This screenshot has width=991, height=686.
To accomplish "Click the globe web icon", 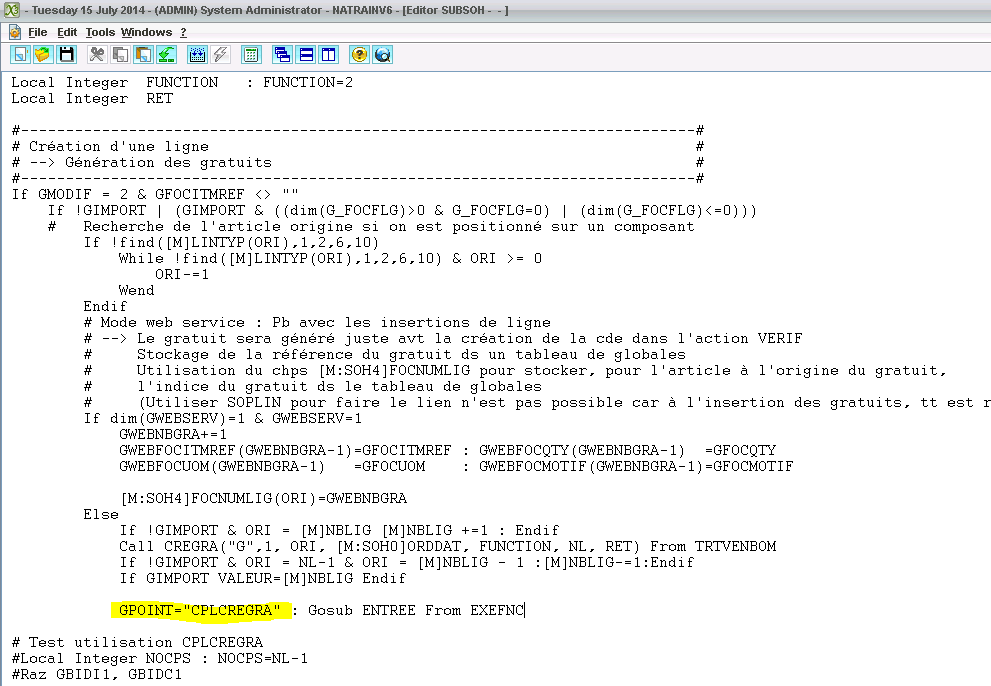I will [x=382, y=54].
